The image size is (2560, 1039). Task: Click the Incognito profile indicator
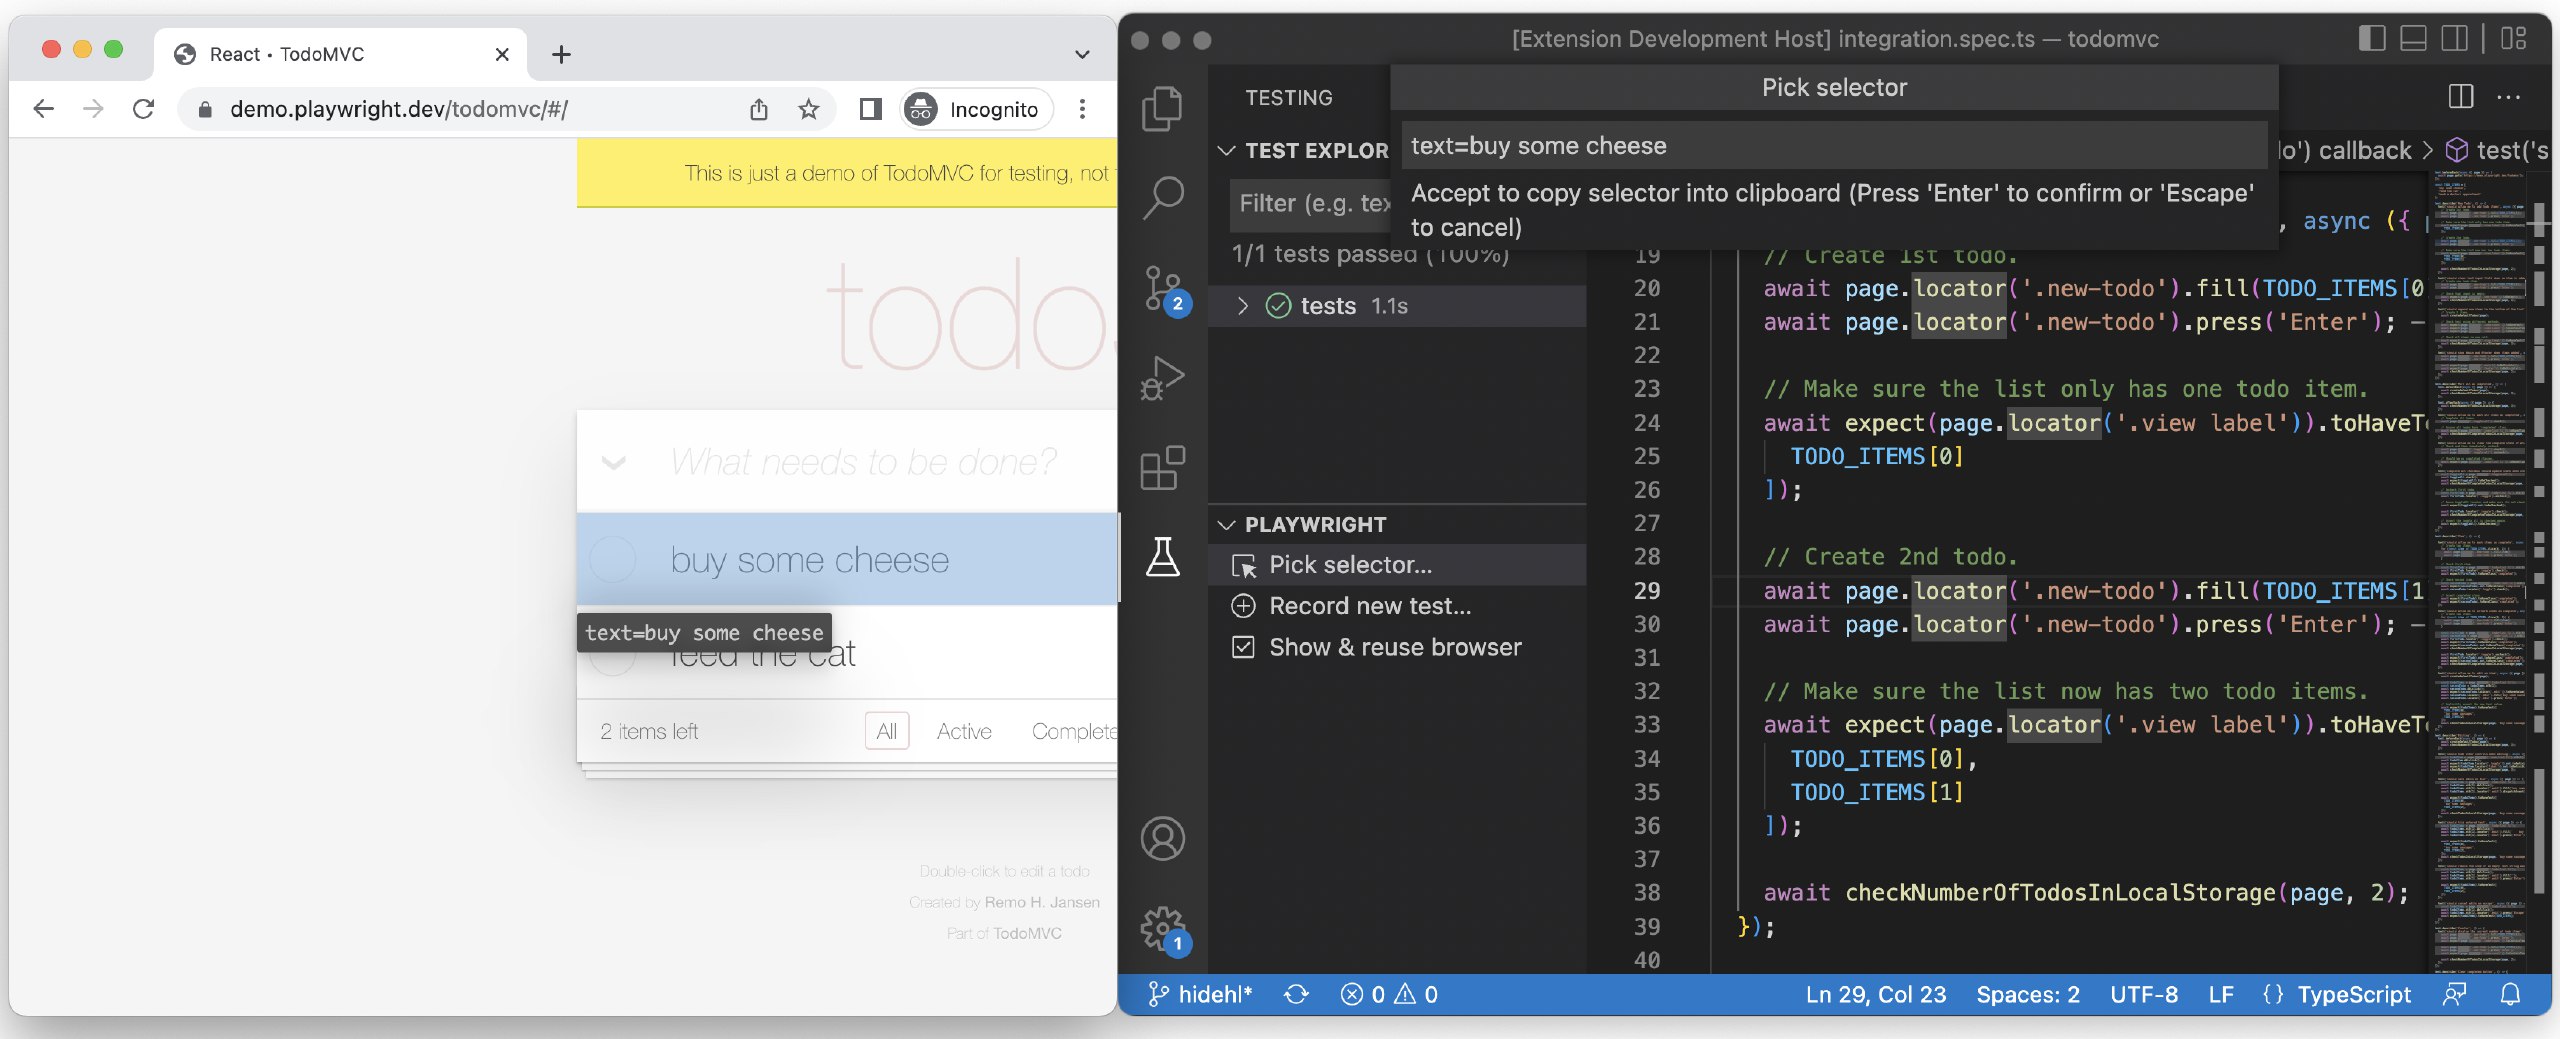point(977,109)
